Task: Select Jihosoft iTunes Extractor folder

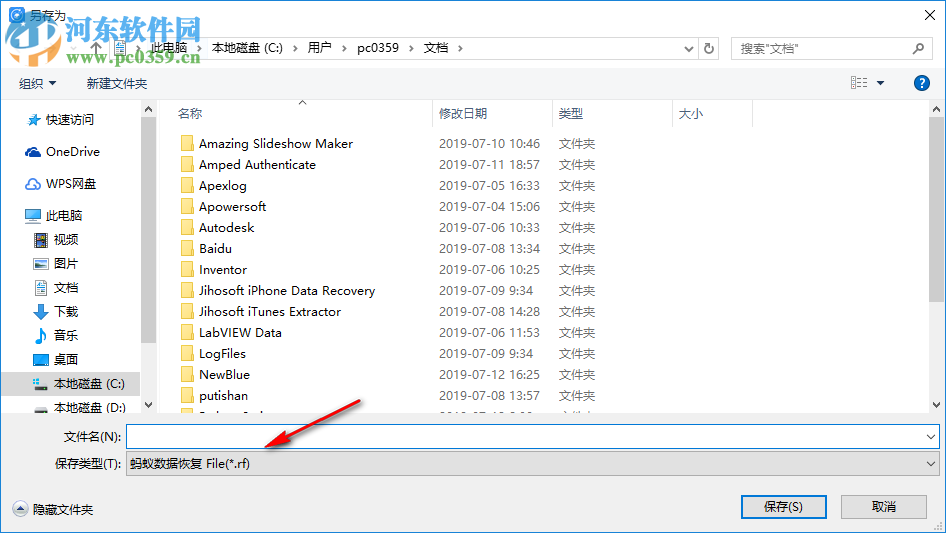Action: click(x=270, y=311)
